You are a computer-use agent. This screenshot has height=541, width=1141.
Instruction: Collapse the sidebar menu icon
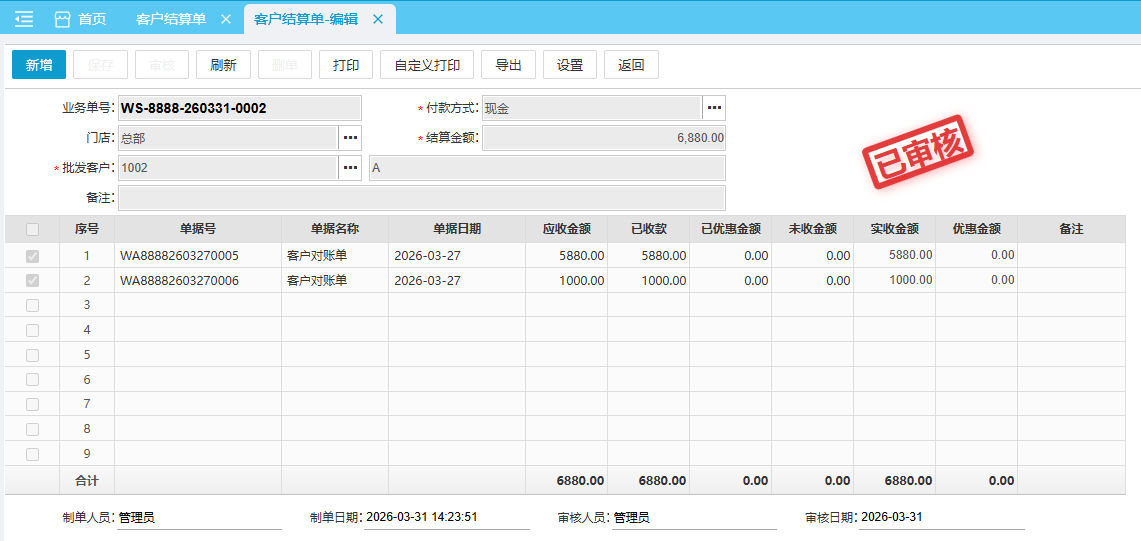point(24,19)
